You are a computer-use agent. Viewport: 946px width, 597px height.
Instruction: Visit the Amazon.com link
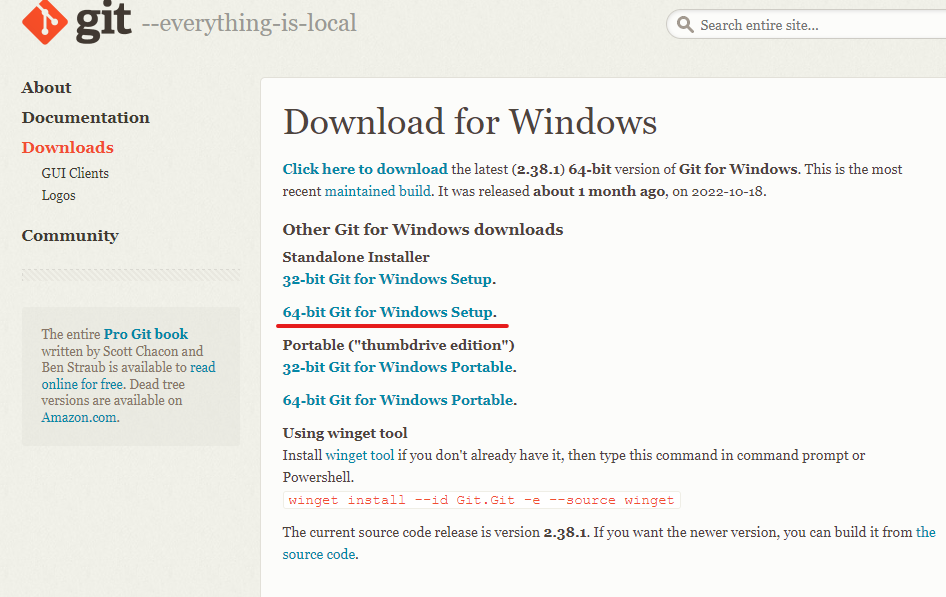coord(79,417)
